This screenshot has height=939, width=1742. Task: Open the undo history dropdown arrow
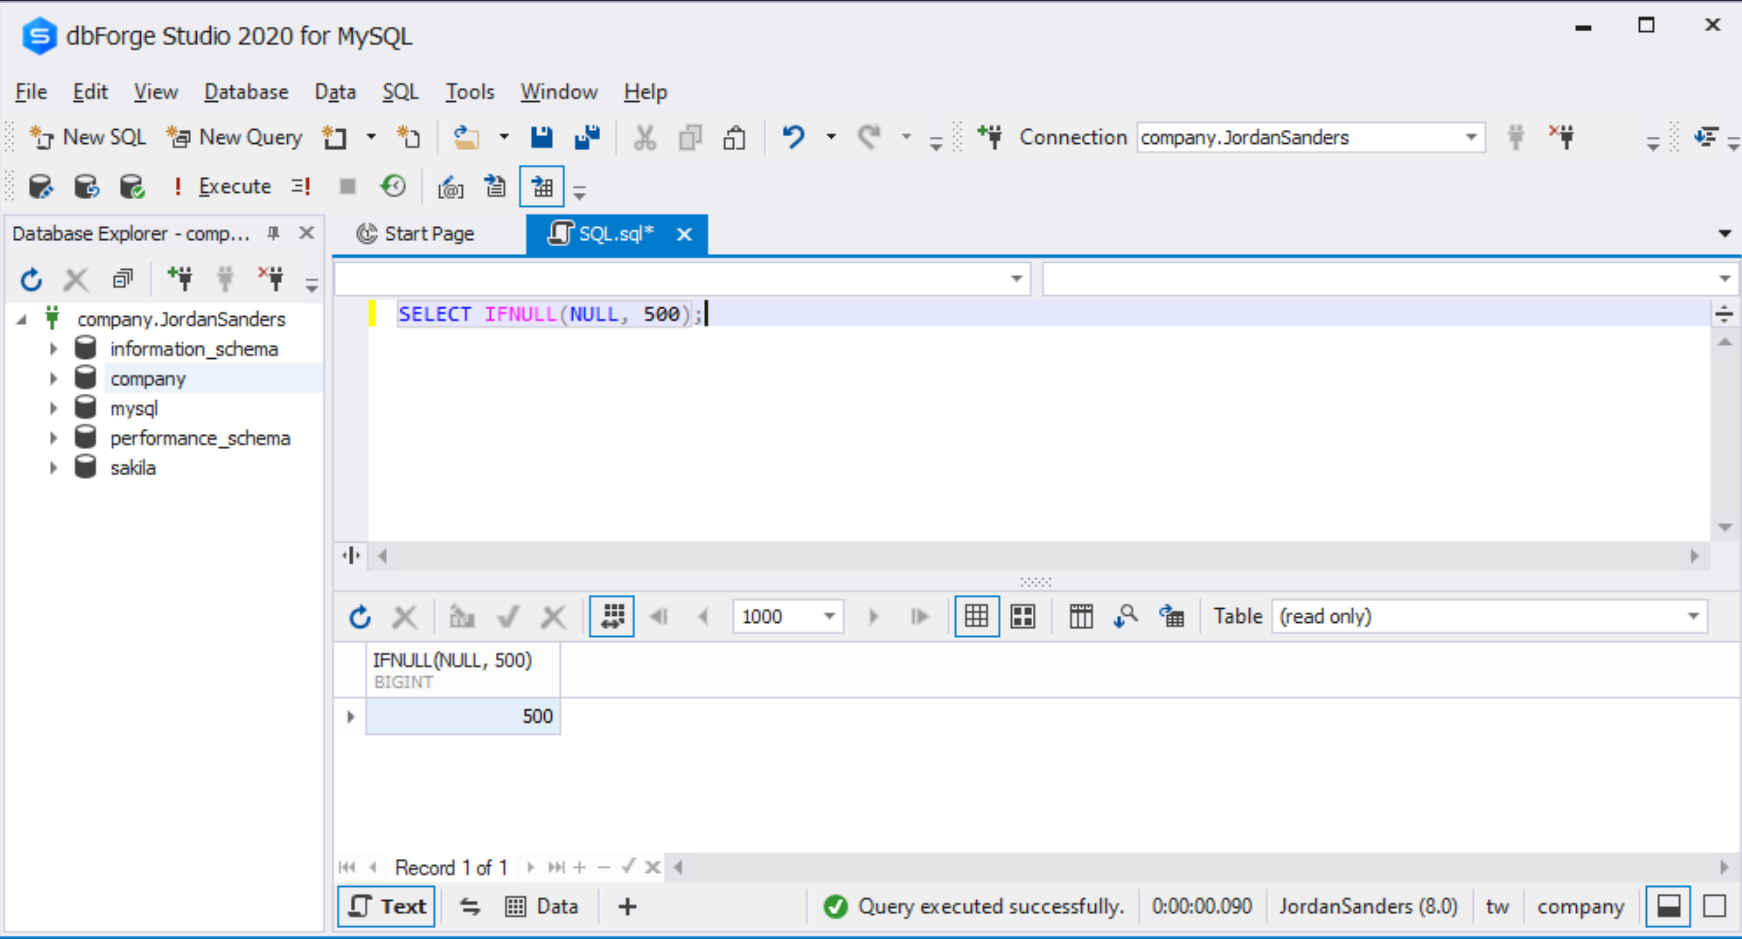pos(831,137)
